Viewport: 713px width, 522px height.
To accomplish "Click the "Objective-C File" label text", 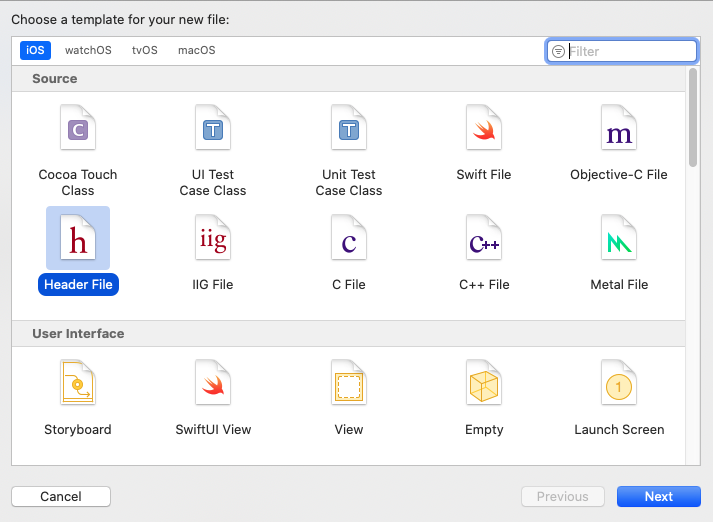I will [619, 175].
